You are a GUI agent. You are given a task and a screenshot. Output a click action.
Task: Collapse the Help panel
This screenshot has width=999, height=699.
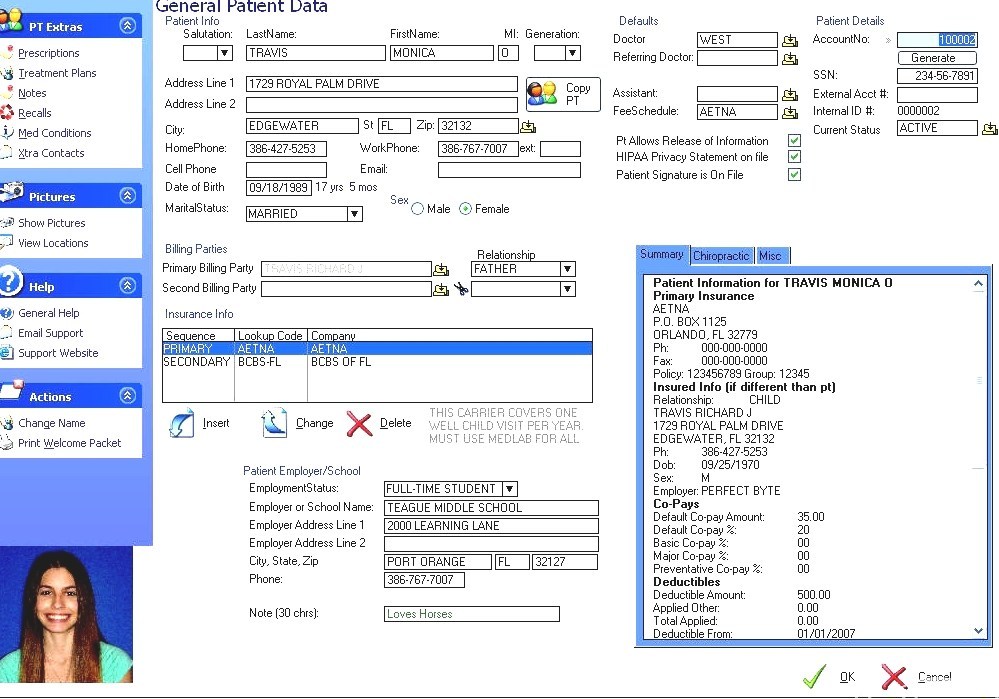(x=128, y=286)
